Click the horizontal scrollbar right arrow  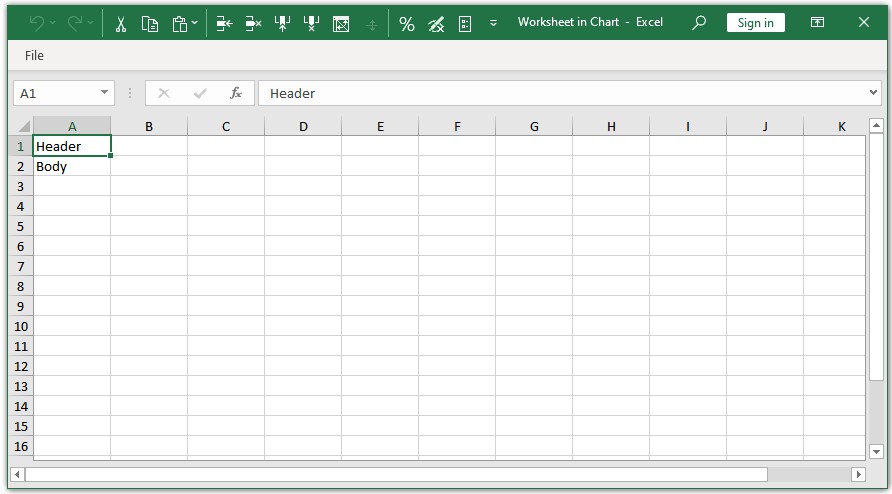[858, 474]
